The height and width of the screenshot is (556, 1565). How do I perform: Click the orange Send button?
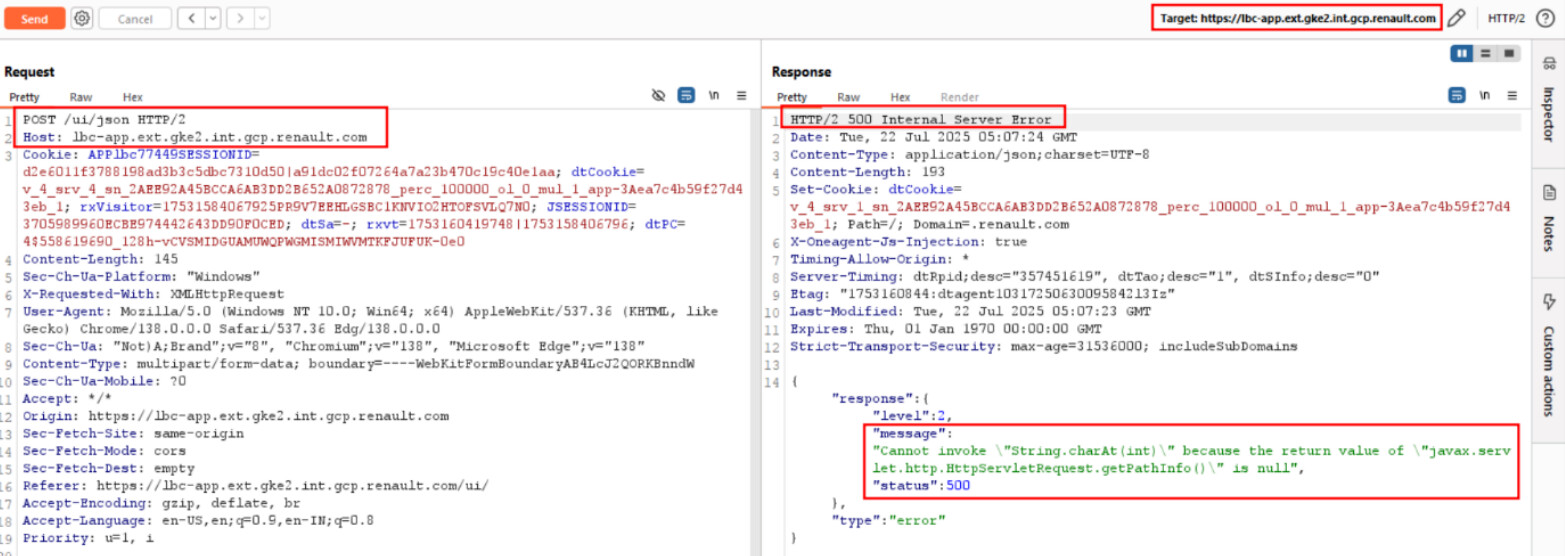[x=34, y=18]
